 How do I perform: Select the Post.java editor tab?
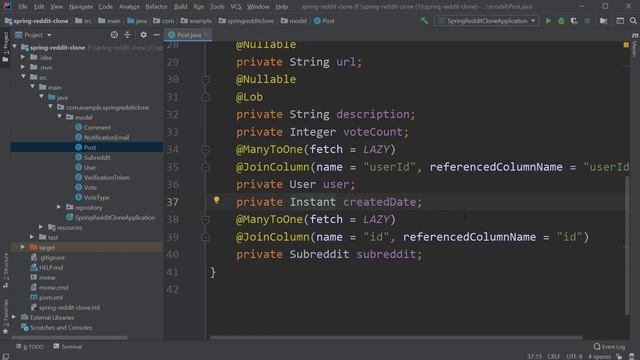coord(188,35)
